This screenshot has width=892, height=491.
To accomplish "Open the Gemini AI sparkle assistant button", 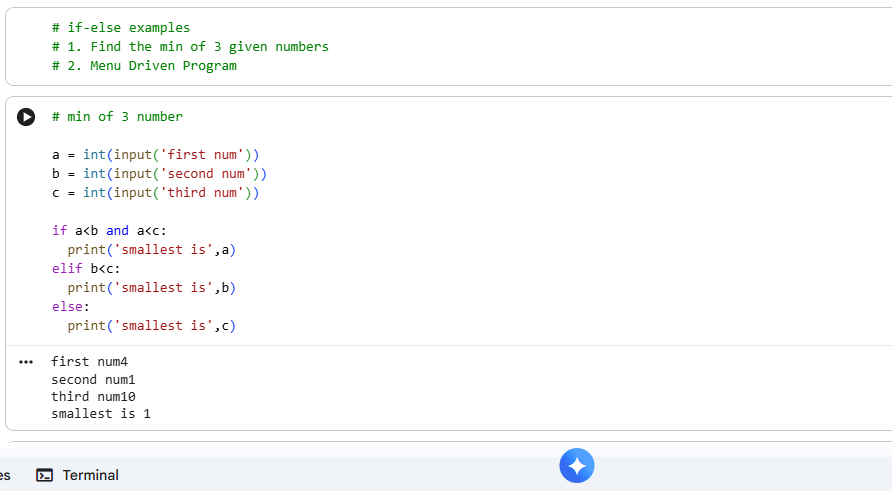I will 577,465.
